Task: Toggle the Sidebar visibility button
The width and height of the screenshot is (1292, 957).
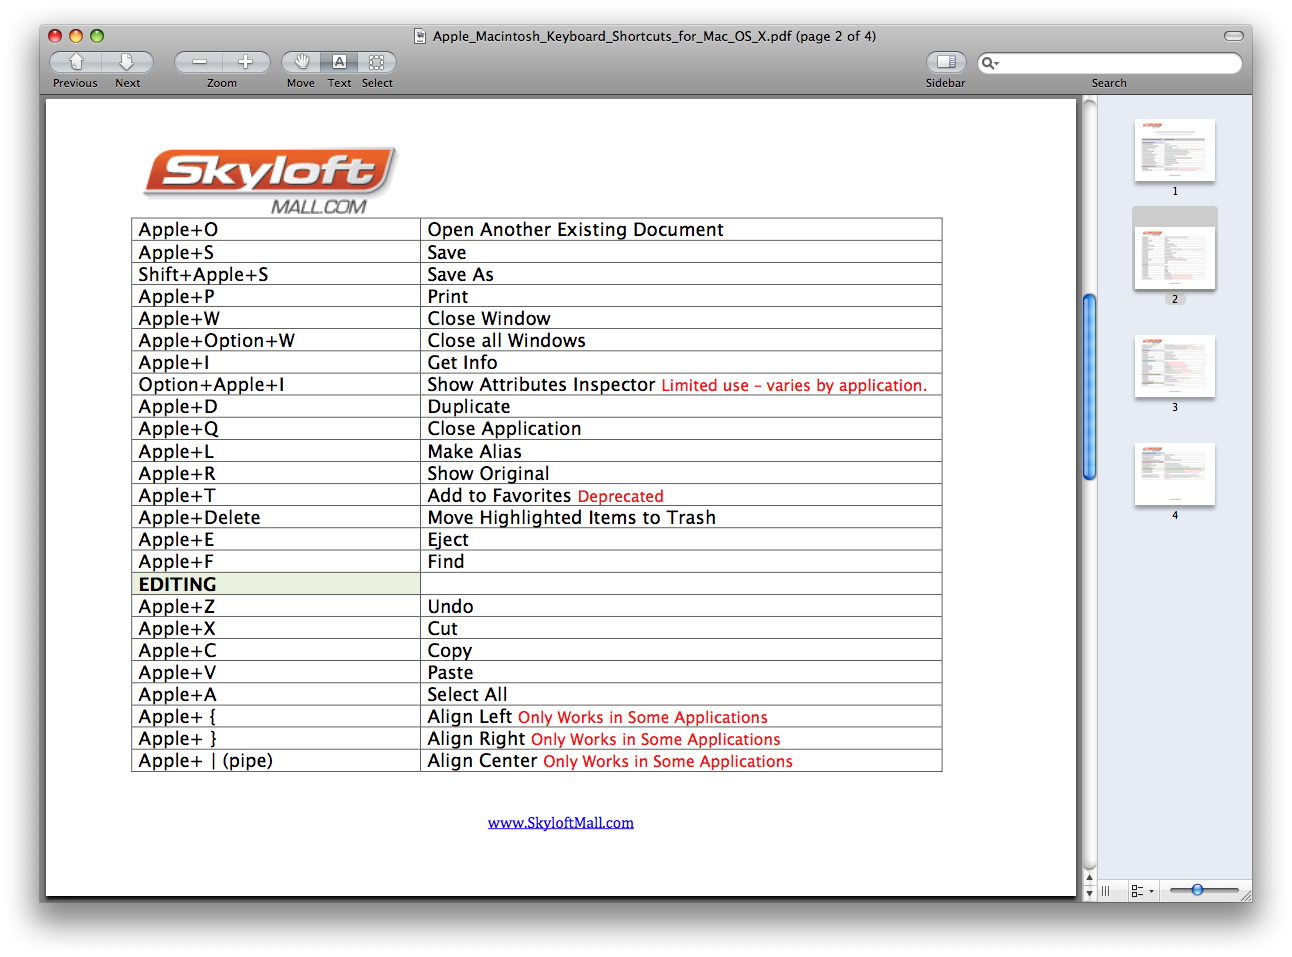Action: tap(945, 62)
